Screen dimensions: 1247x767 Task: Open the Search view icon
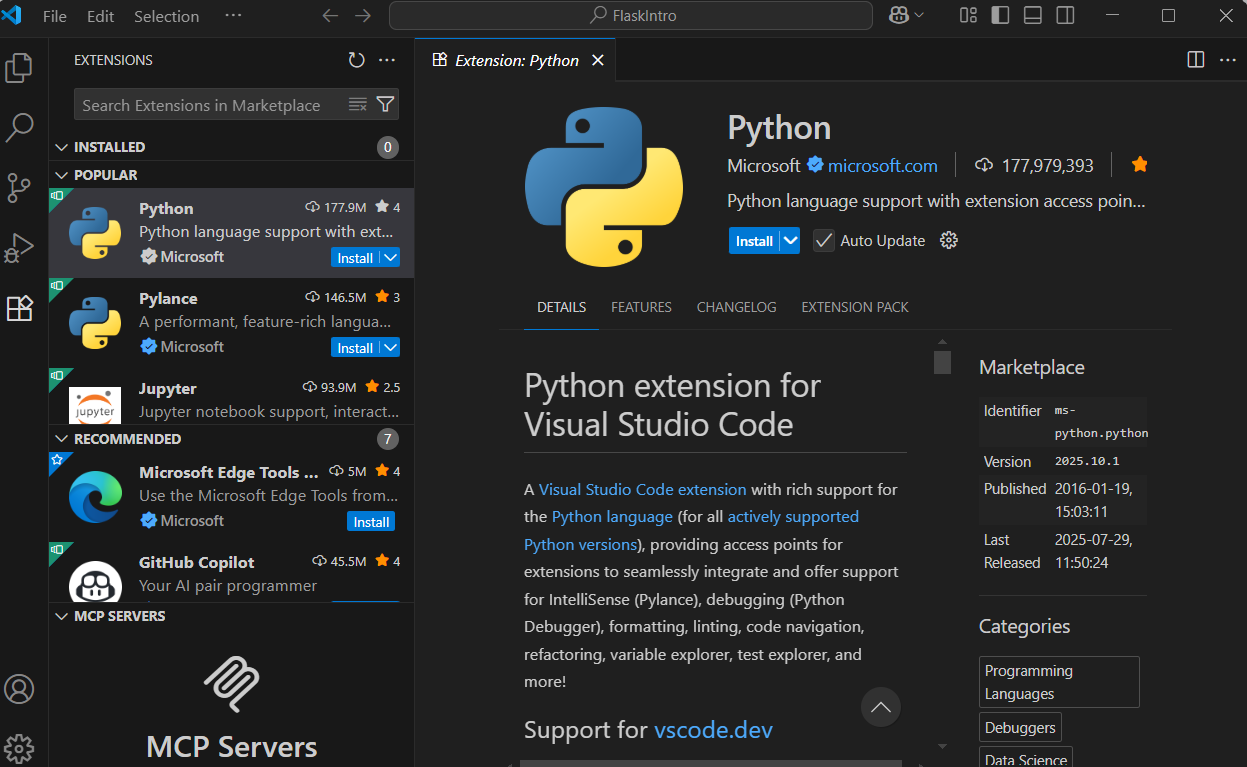(19, 128)
